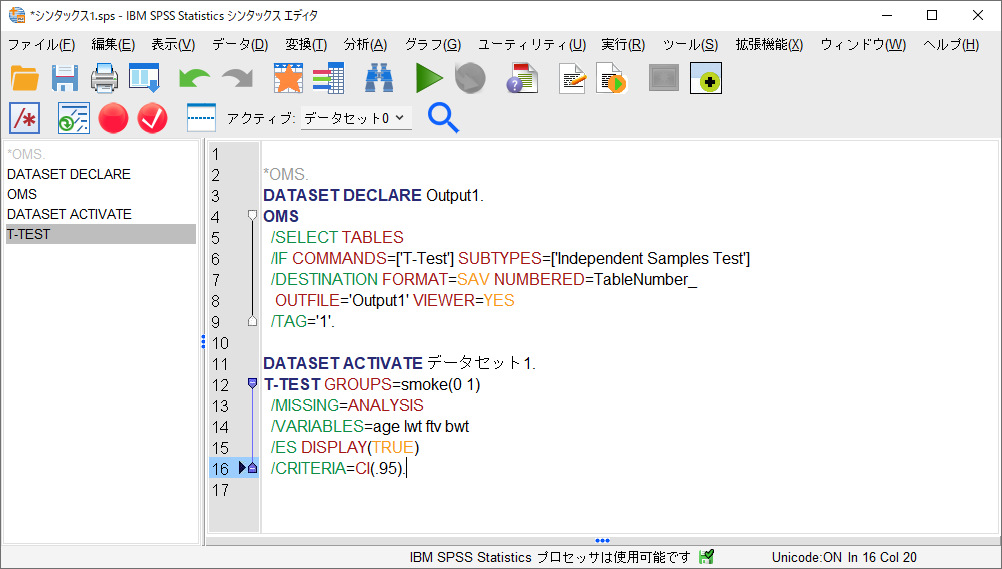Save the syntax file with disk icon
The height and width of the screenshot is (569, 1002).
coord(65,79)
